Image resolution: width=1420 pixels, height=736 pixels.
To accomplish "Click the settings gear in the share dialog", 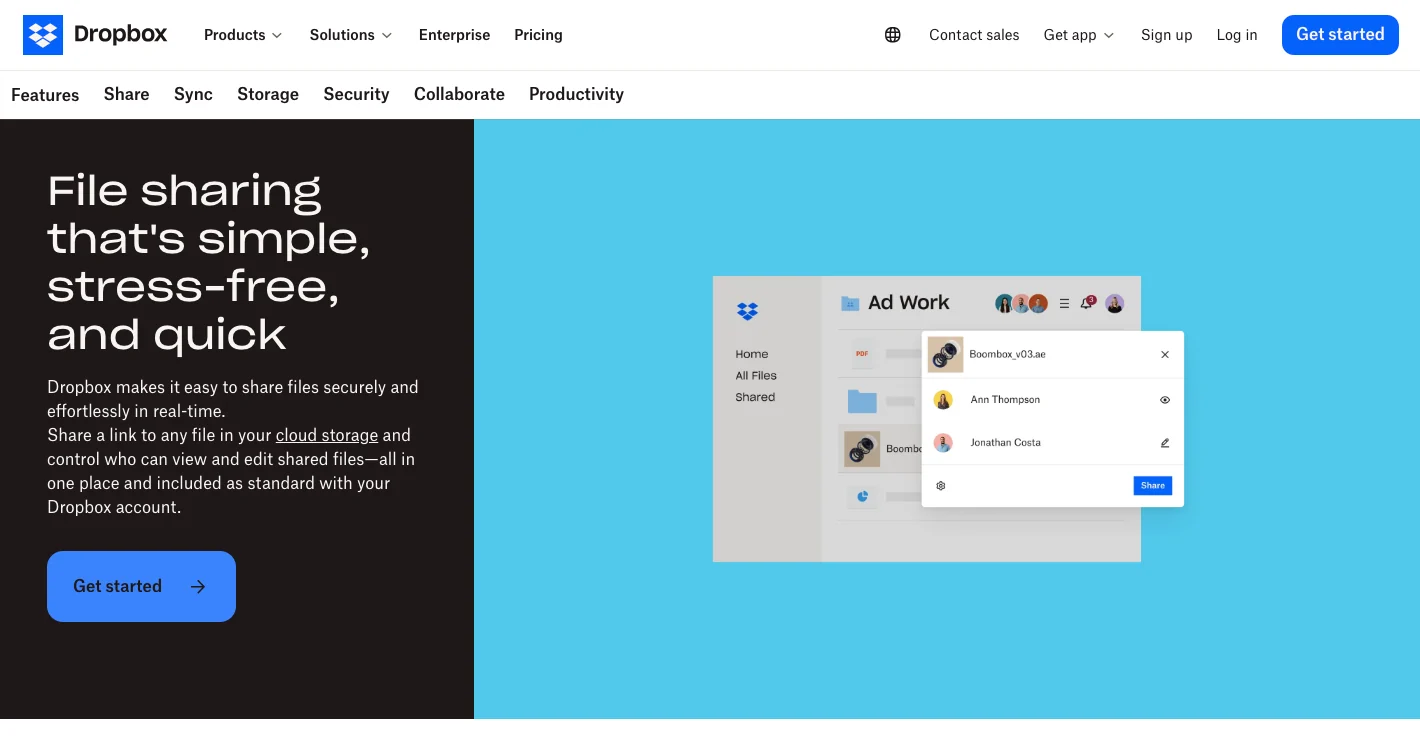I will point(941,486).
